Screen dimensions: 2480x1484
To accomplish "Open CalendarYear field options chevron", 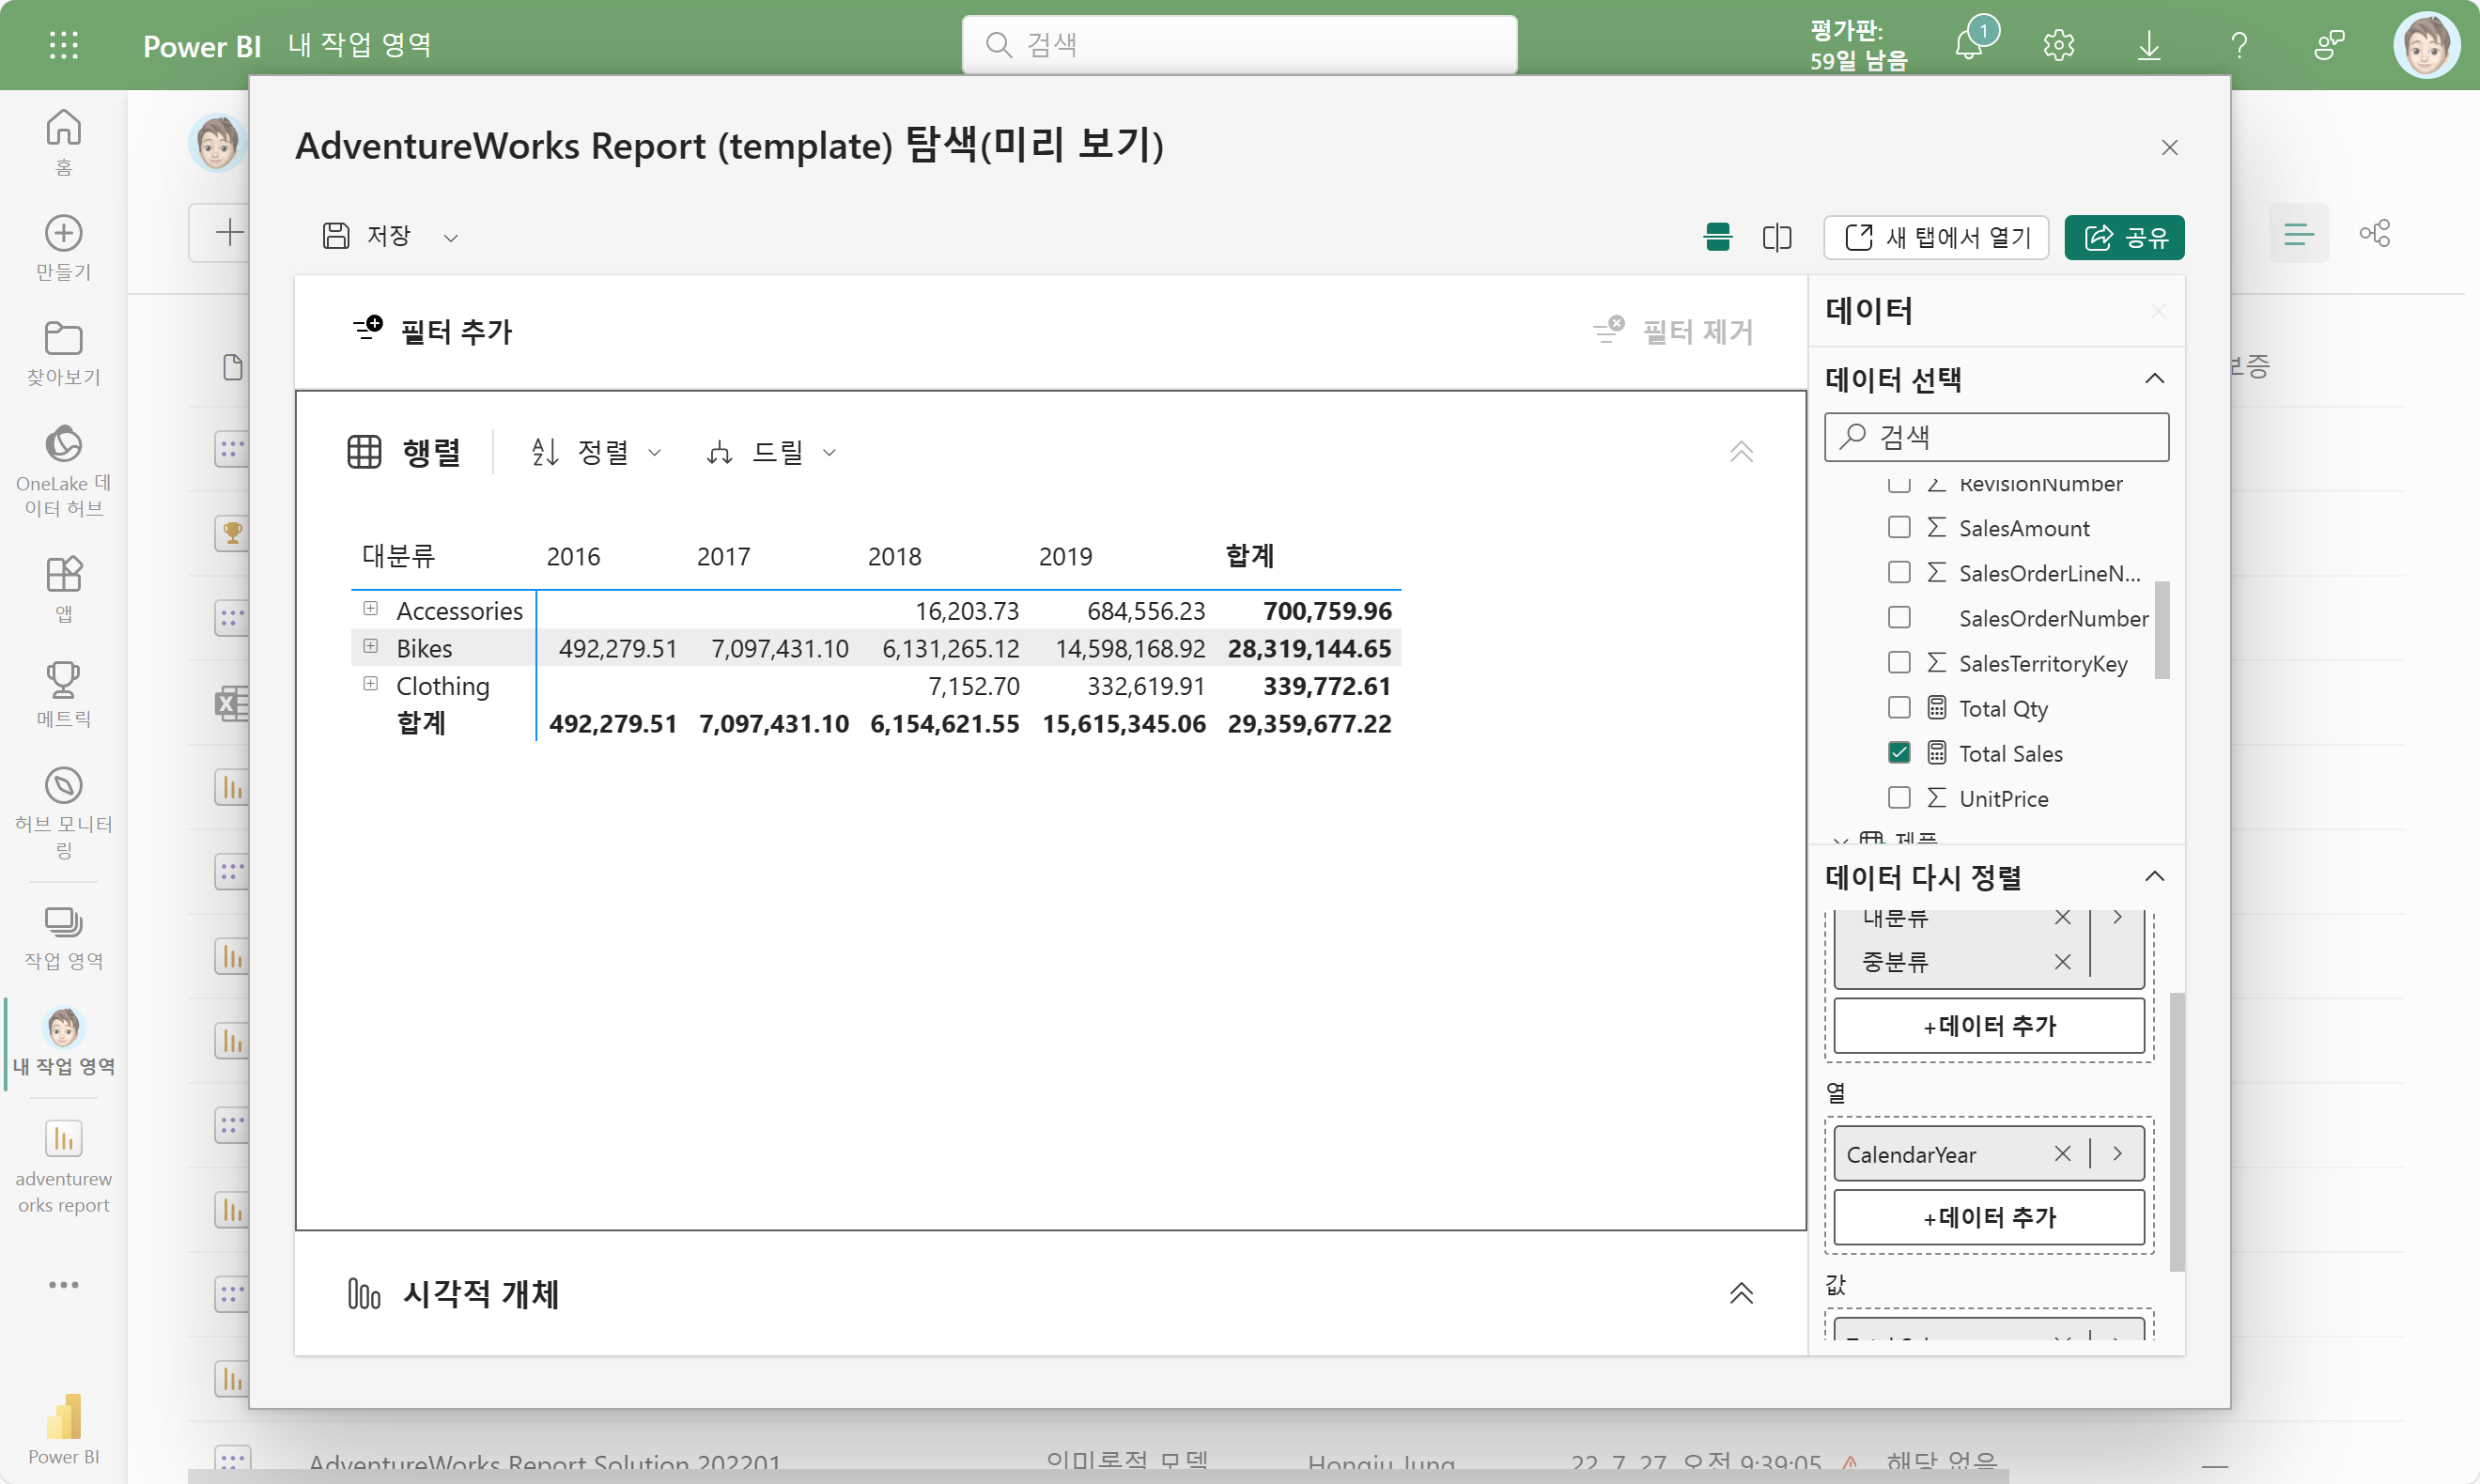I will click(2117, 1154).
